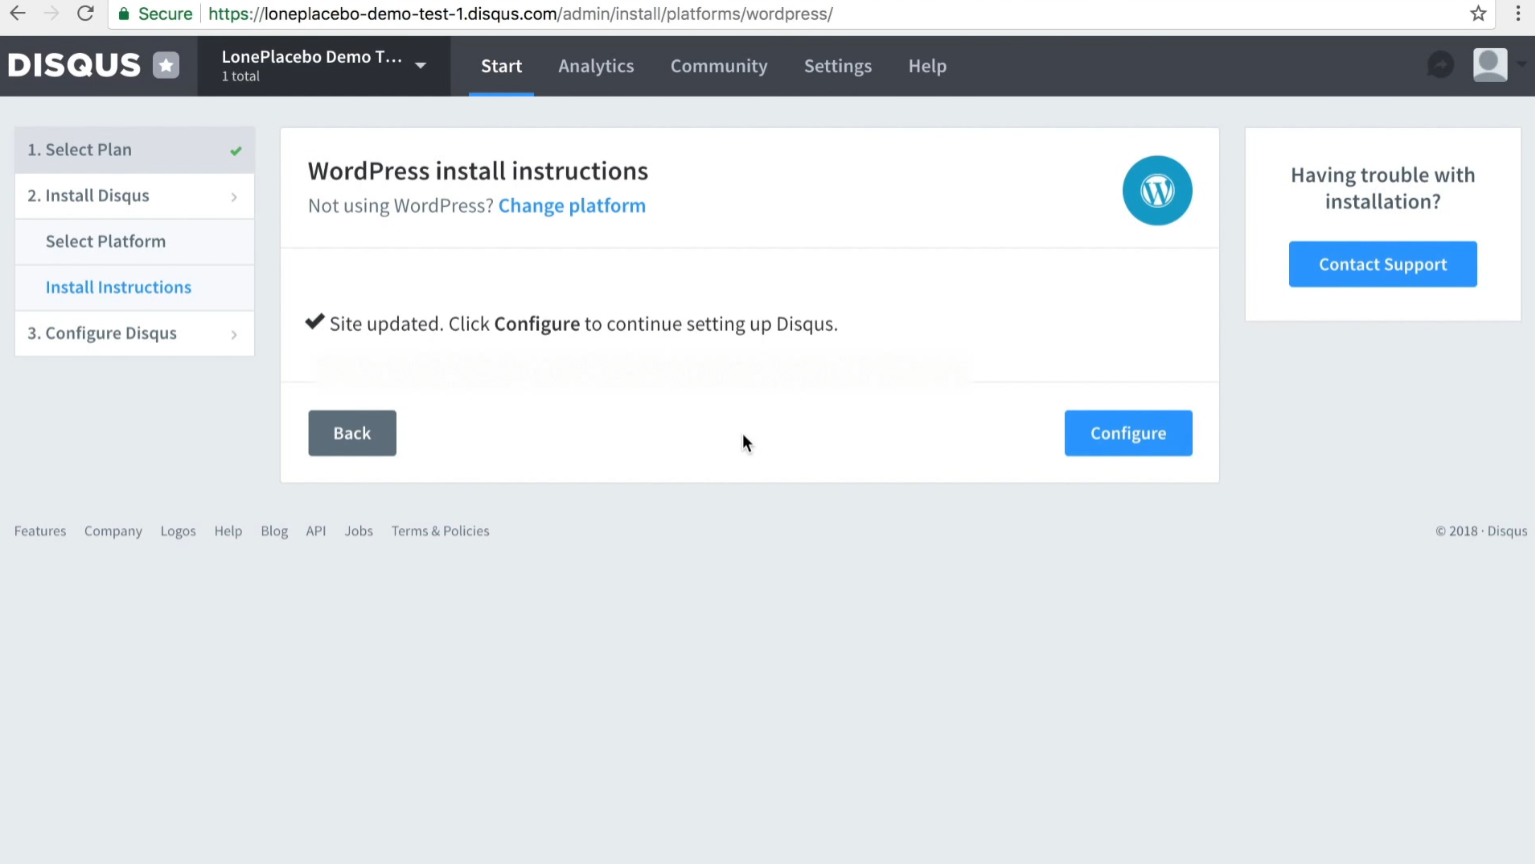1535x864 pixels.
Task: Open dropdown arrow next to avatar
Action: click(1521, 65)
